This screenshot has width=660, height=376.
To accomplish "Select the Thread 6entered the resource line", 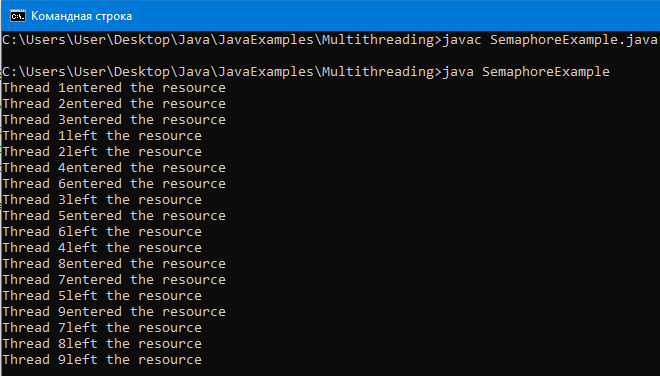I will 114,184.
